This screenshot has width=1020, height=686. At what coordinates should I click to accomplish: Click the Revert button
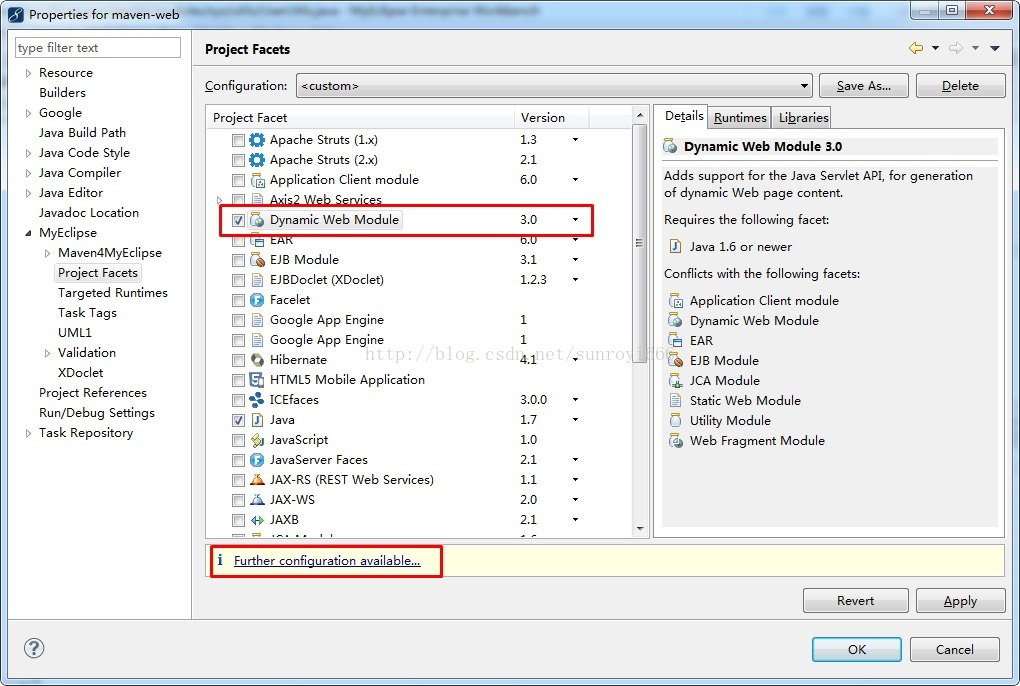pyautogui.click(x=855, y=601)
